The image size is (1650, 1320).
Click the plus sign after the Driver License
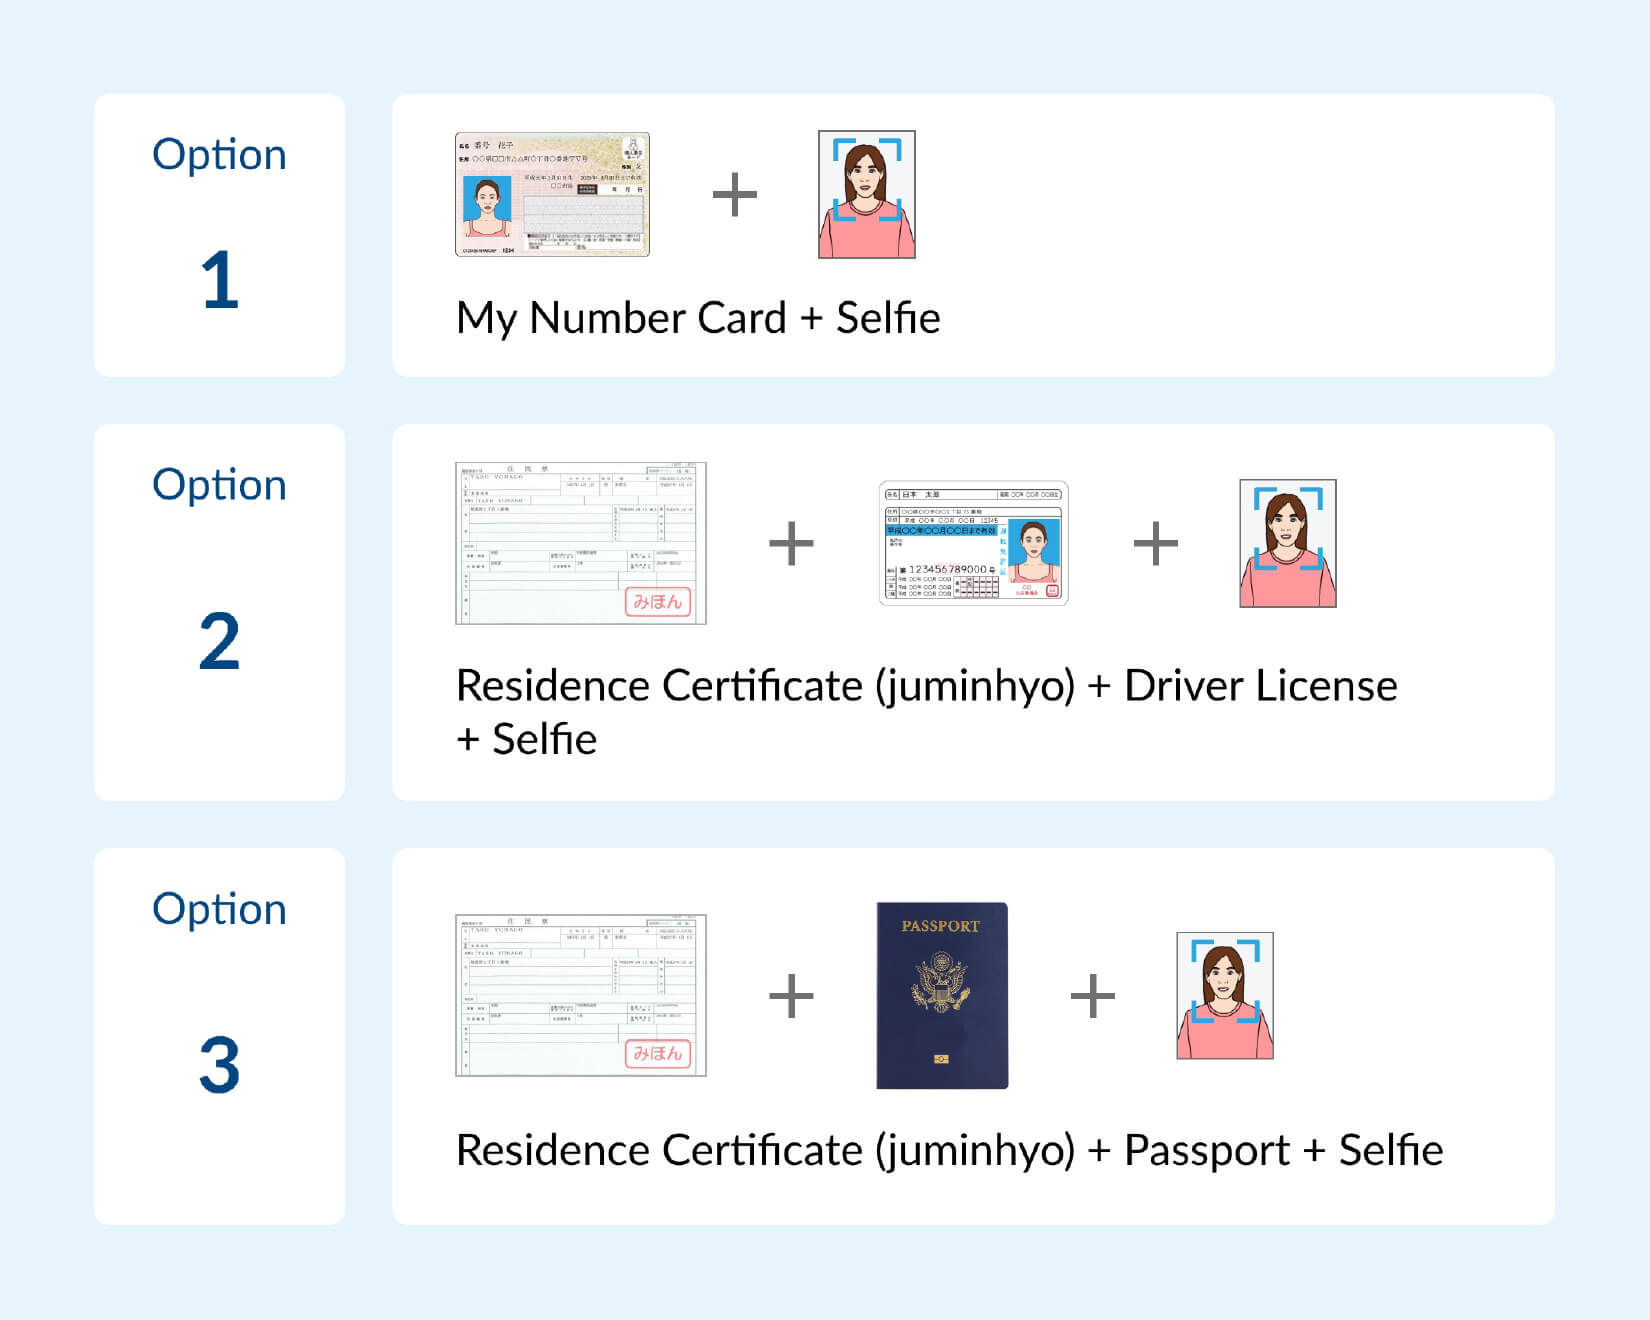[1155, 544]
